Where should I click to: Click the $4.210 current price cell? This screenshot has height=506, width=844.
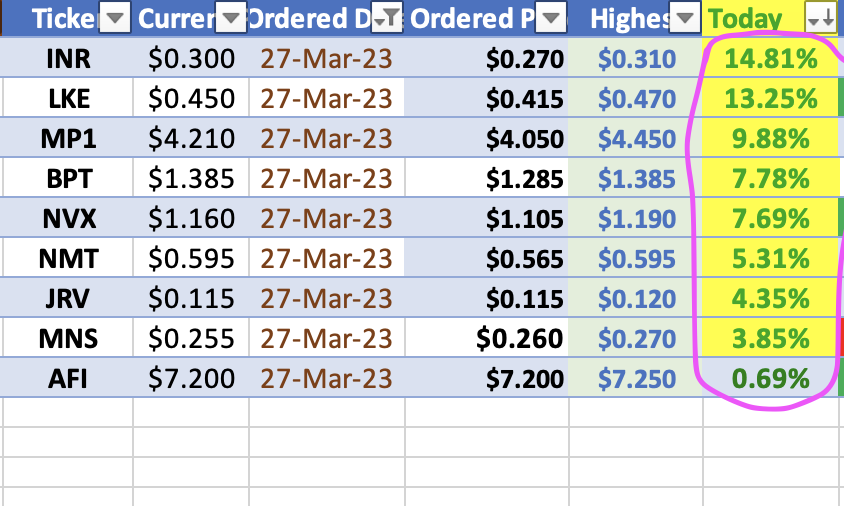click(191, 138)
